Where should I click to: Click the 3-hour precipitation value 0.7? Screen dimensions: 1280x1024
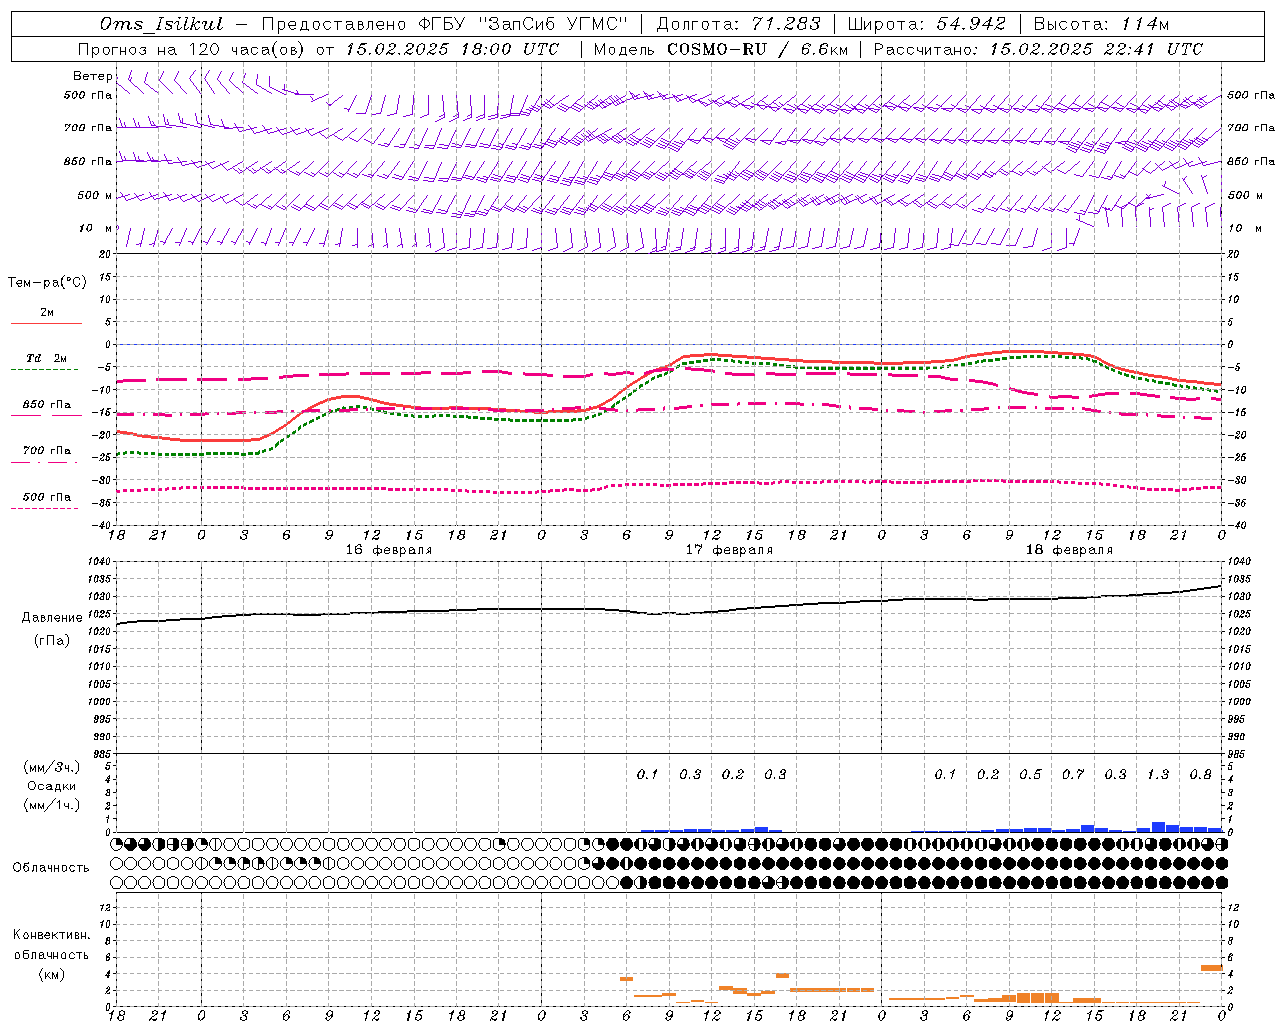point(1073,774)
